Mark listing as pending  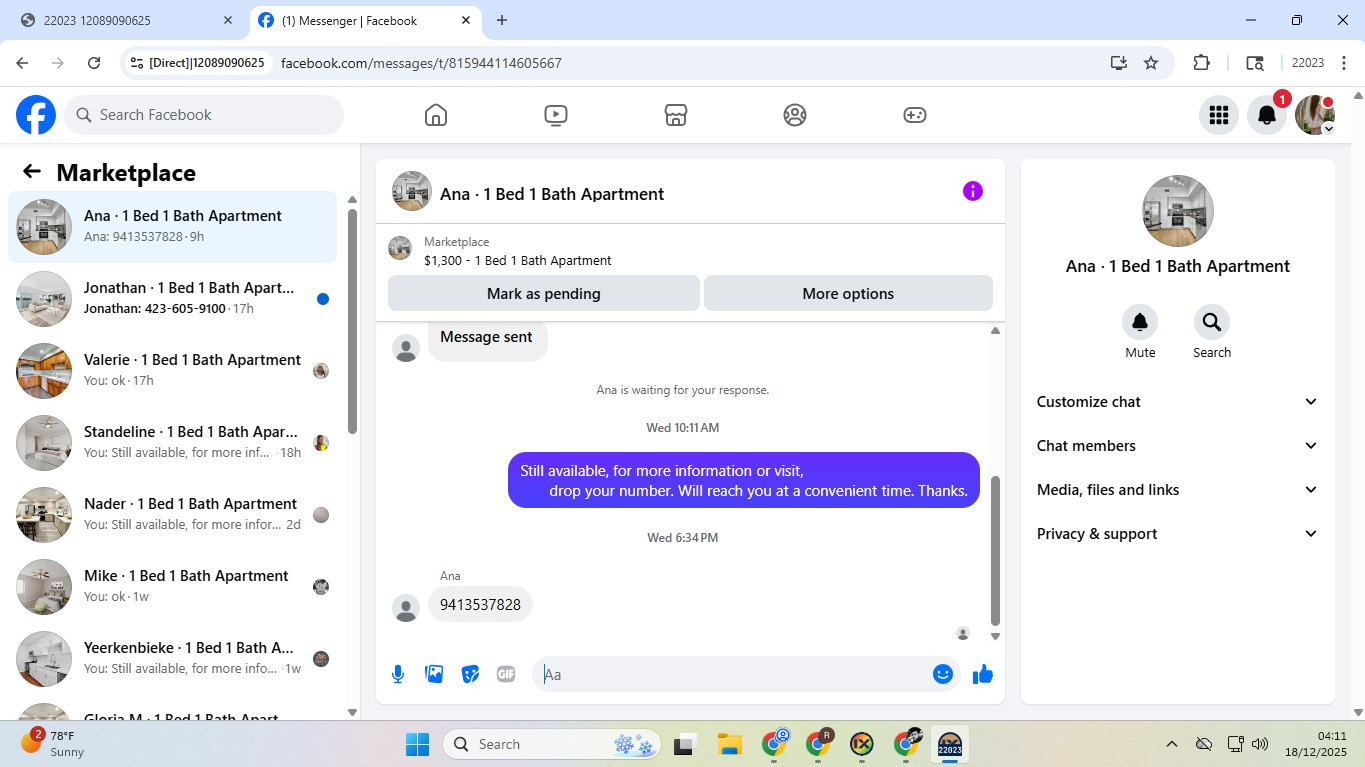click(544, 294)
